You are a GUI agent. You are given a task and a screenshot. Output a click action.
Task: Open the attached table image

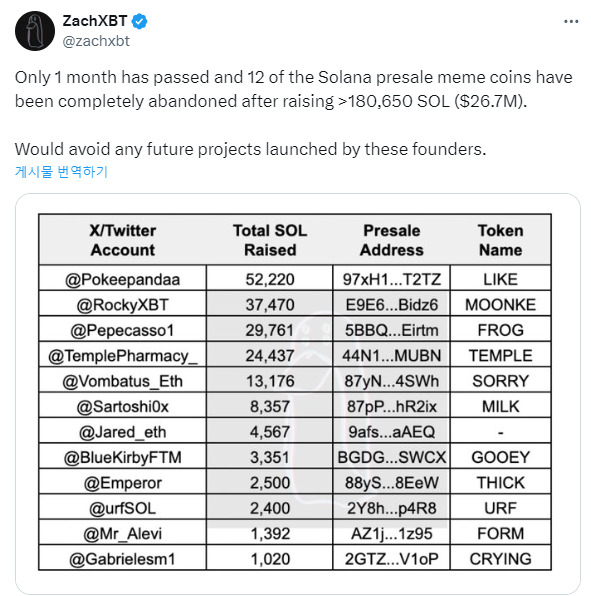coord(298,393)
